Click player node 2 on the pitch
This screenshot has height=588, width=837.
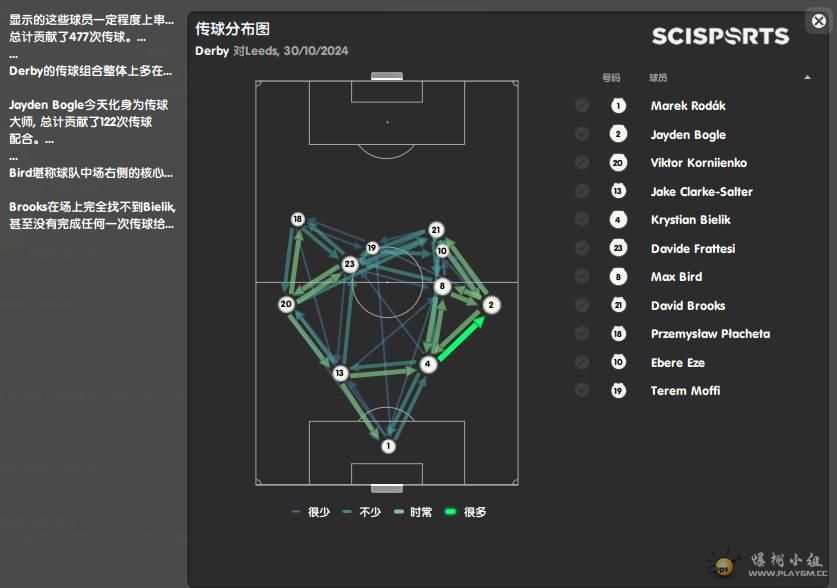[490, 304]
